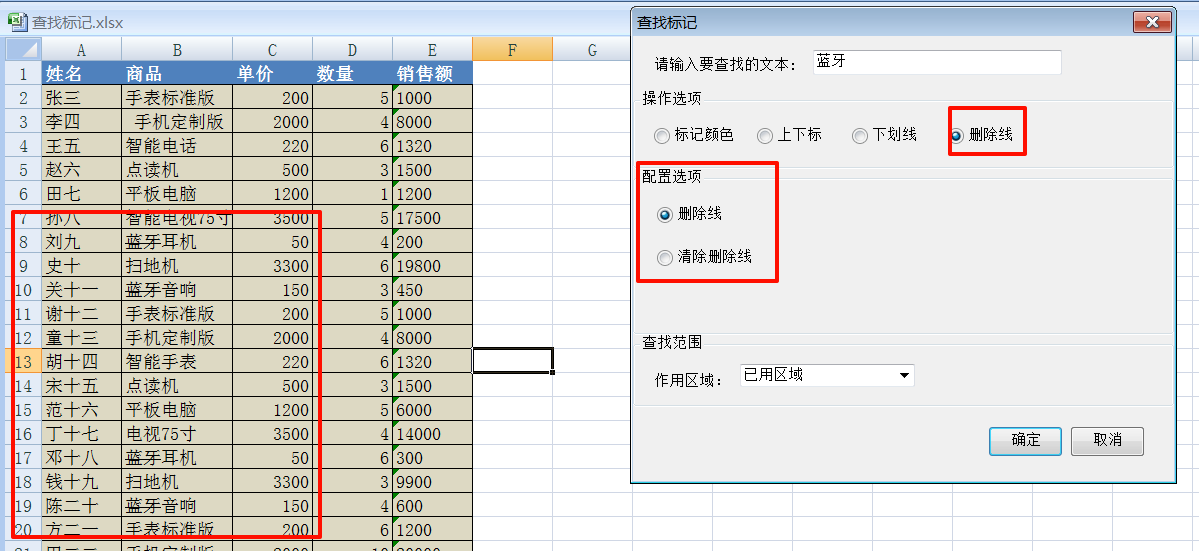Click the active empty cell F13

(x=512, y=361)
